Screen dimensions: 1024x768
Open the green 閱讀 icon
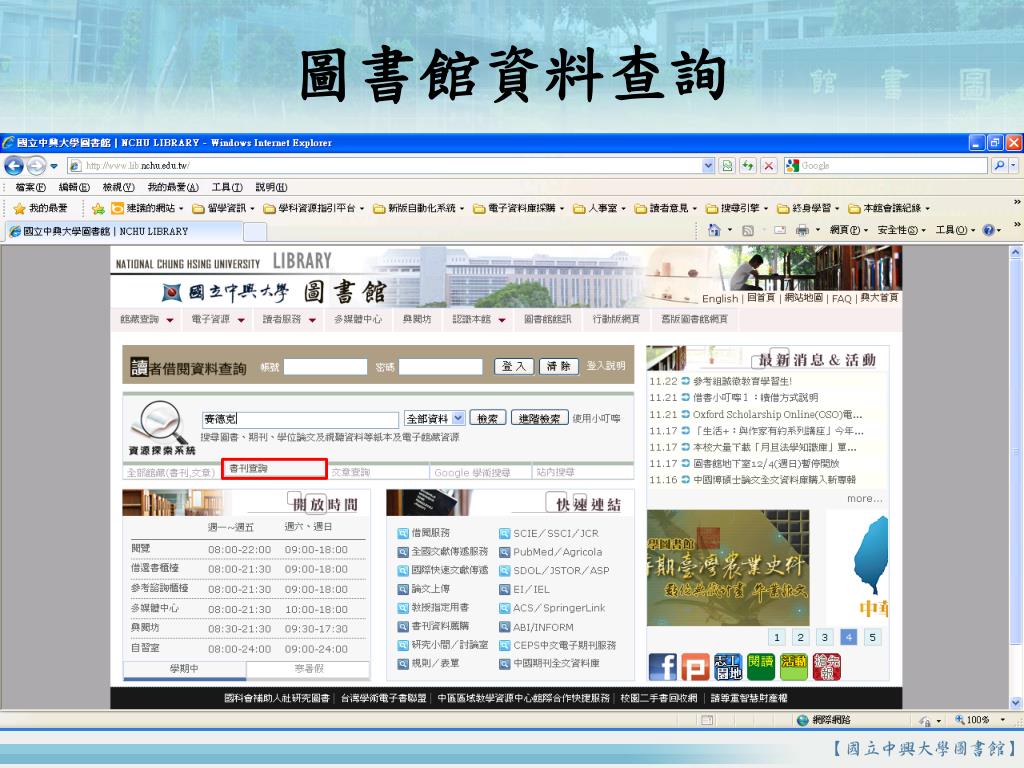tap(760, 667)
